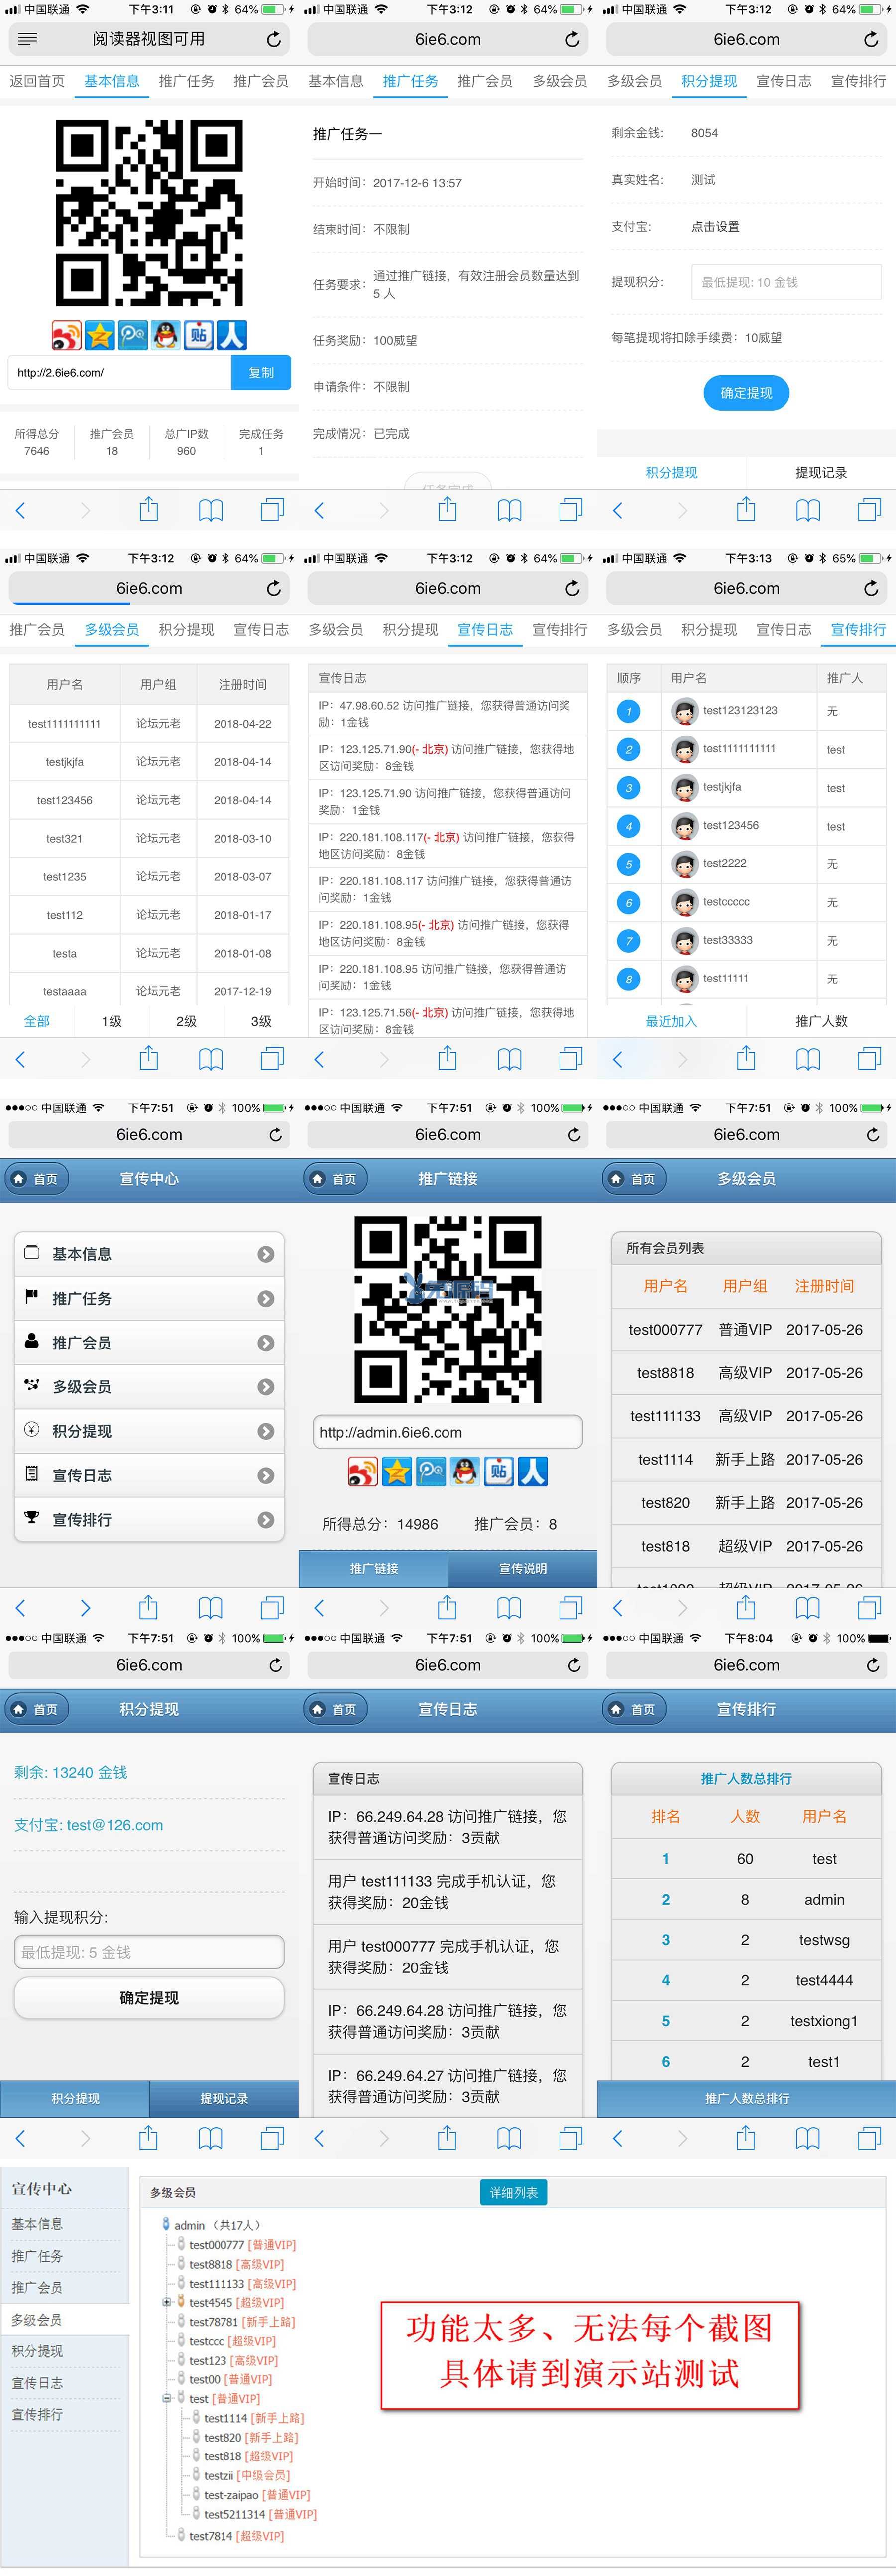Viewport: 896px width, 2576px height.
Task: Click the test321 username cell
Action: [x=64, y=838]
